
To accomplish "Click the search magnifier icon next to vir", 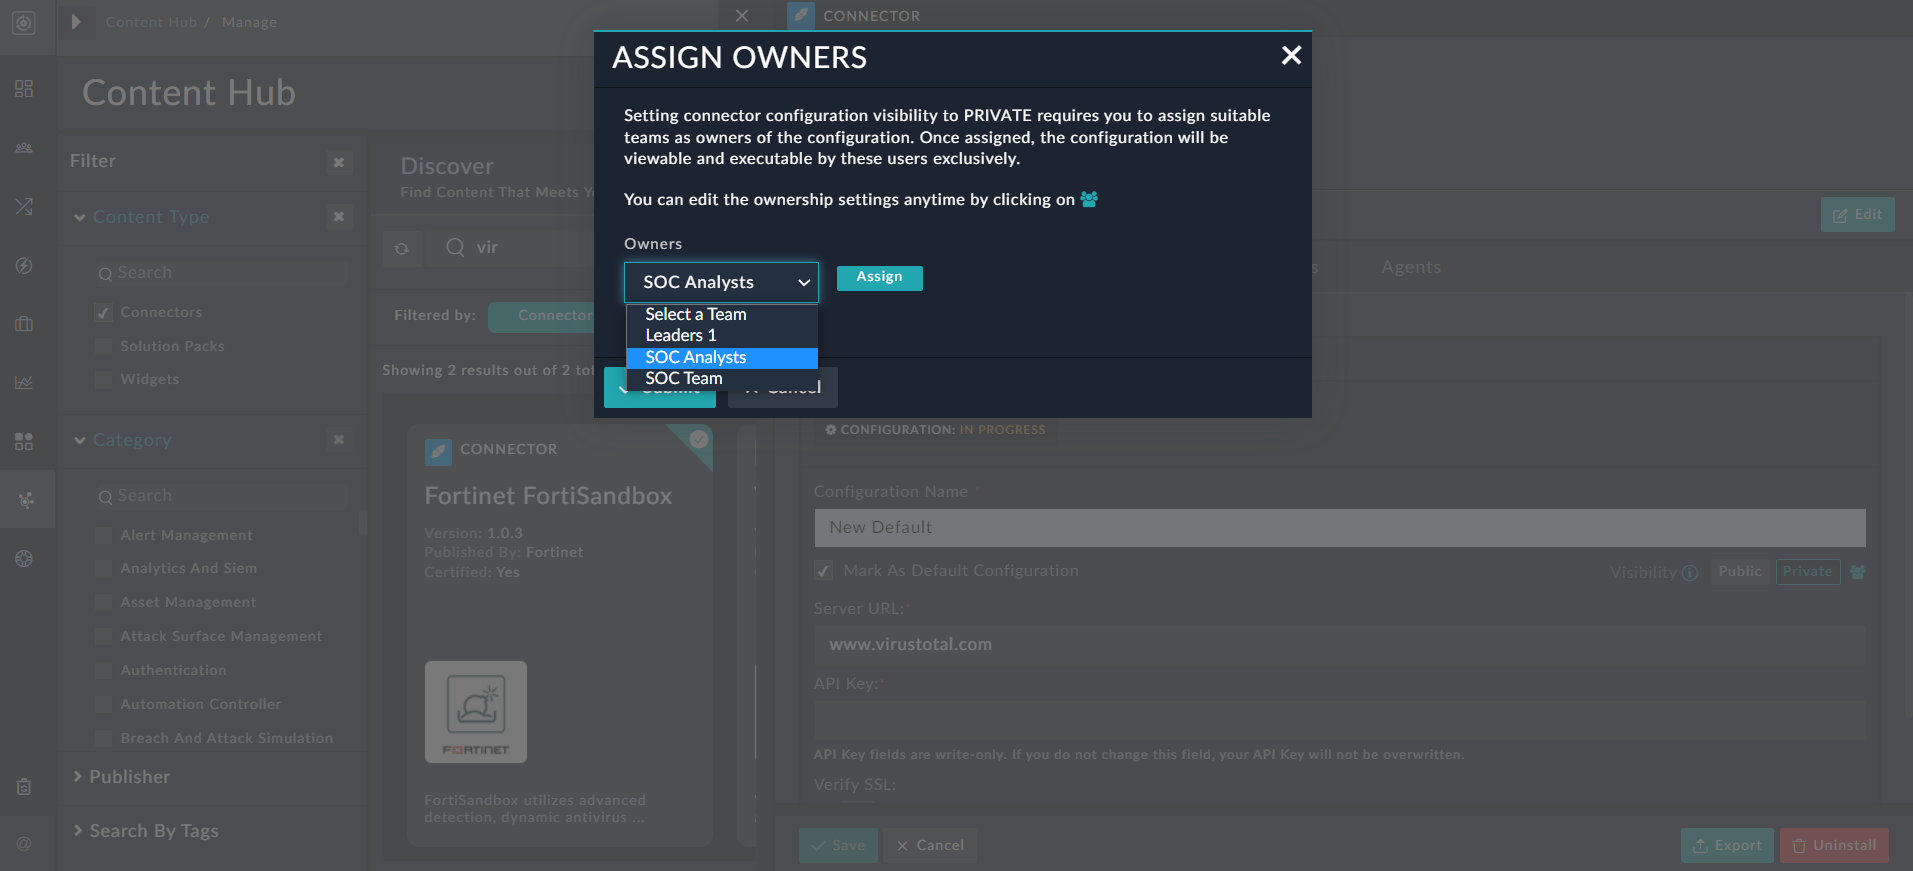I will pos(455,247).
